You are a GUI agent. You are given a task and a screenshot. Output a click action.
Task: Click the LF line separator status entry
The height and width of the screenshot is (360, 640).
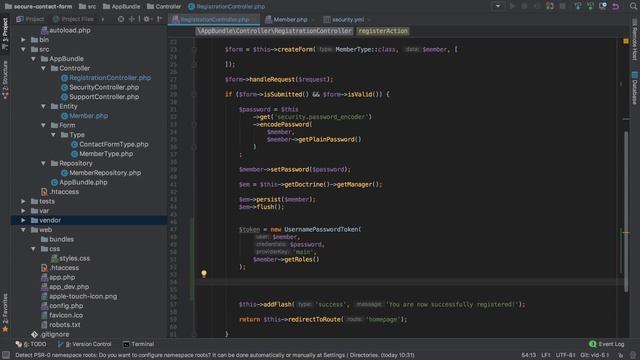point(546,355)
